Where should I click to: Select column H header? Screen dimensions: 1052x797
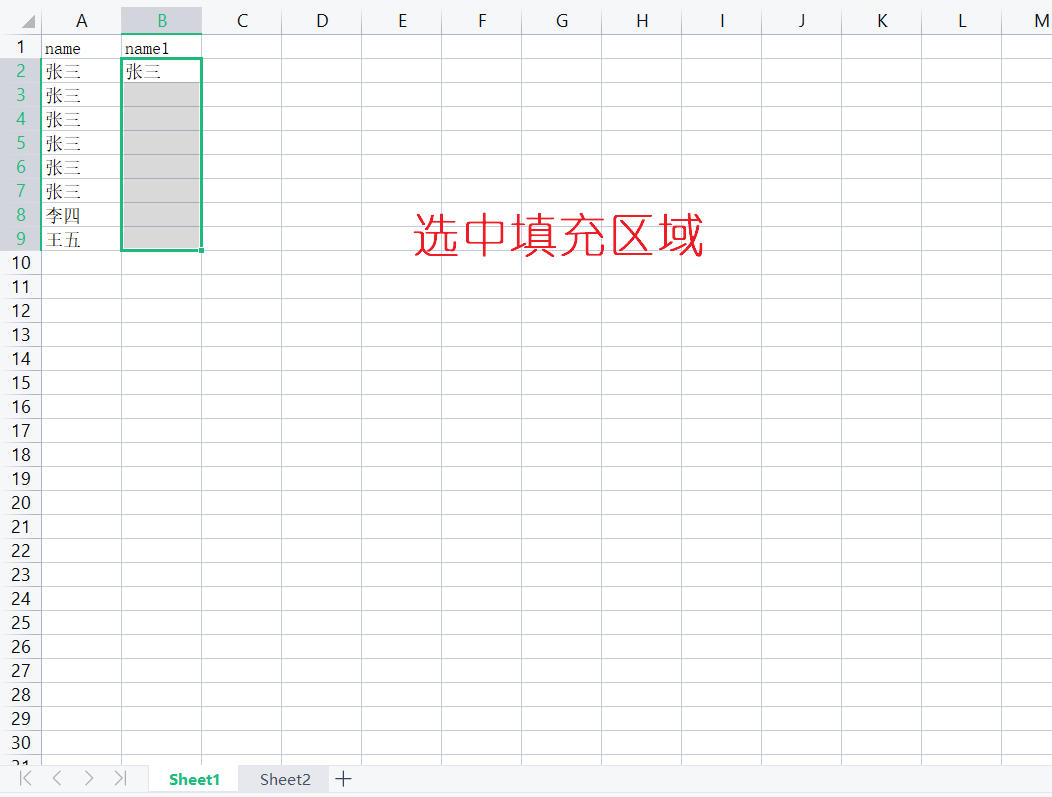[x=641, y=21]
